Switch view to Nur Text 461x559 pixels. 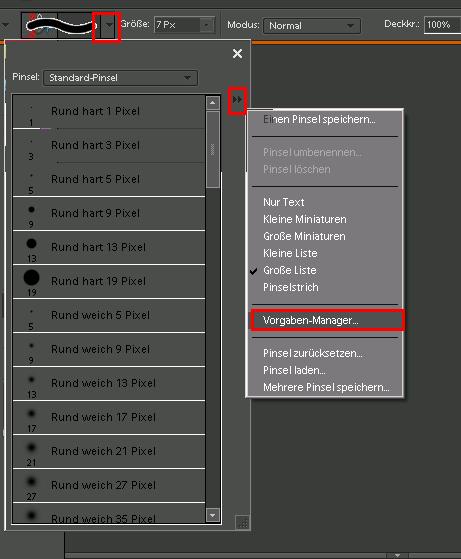pos(284,202)
